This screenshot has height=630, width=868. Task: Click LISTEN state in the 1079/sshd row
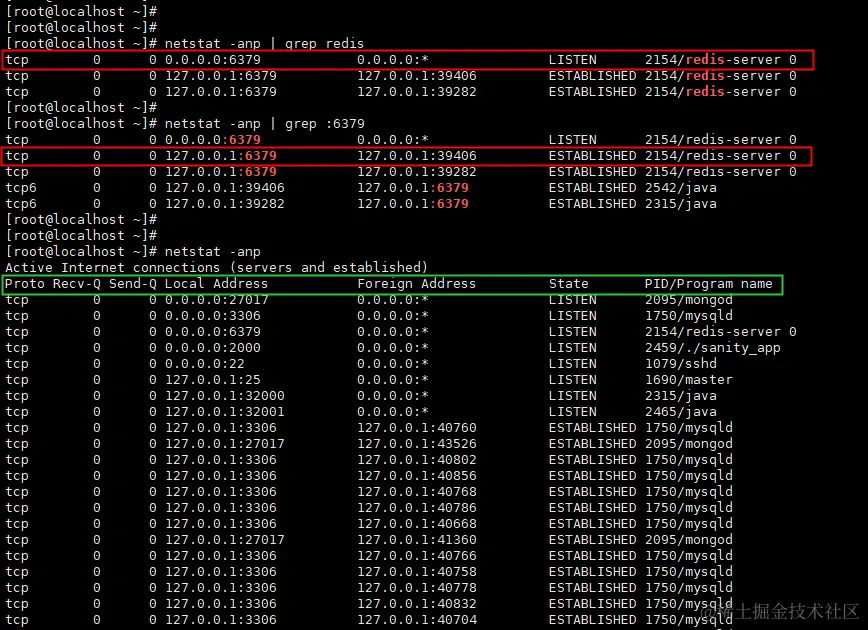[x=573, y=364]
